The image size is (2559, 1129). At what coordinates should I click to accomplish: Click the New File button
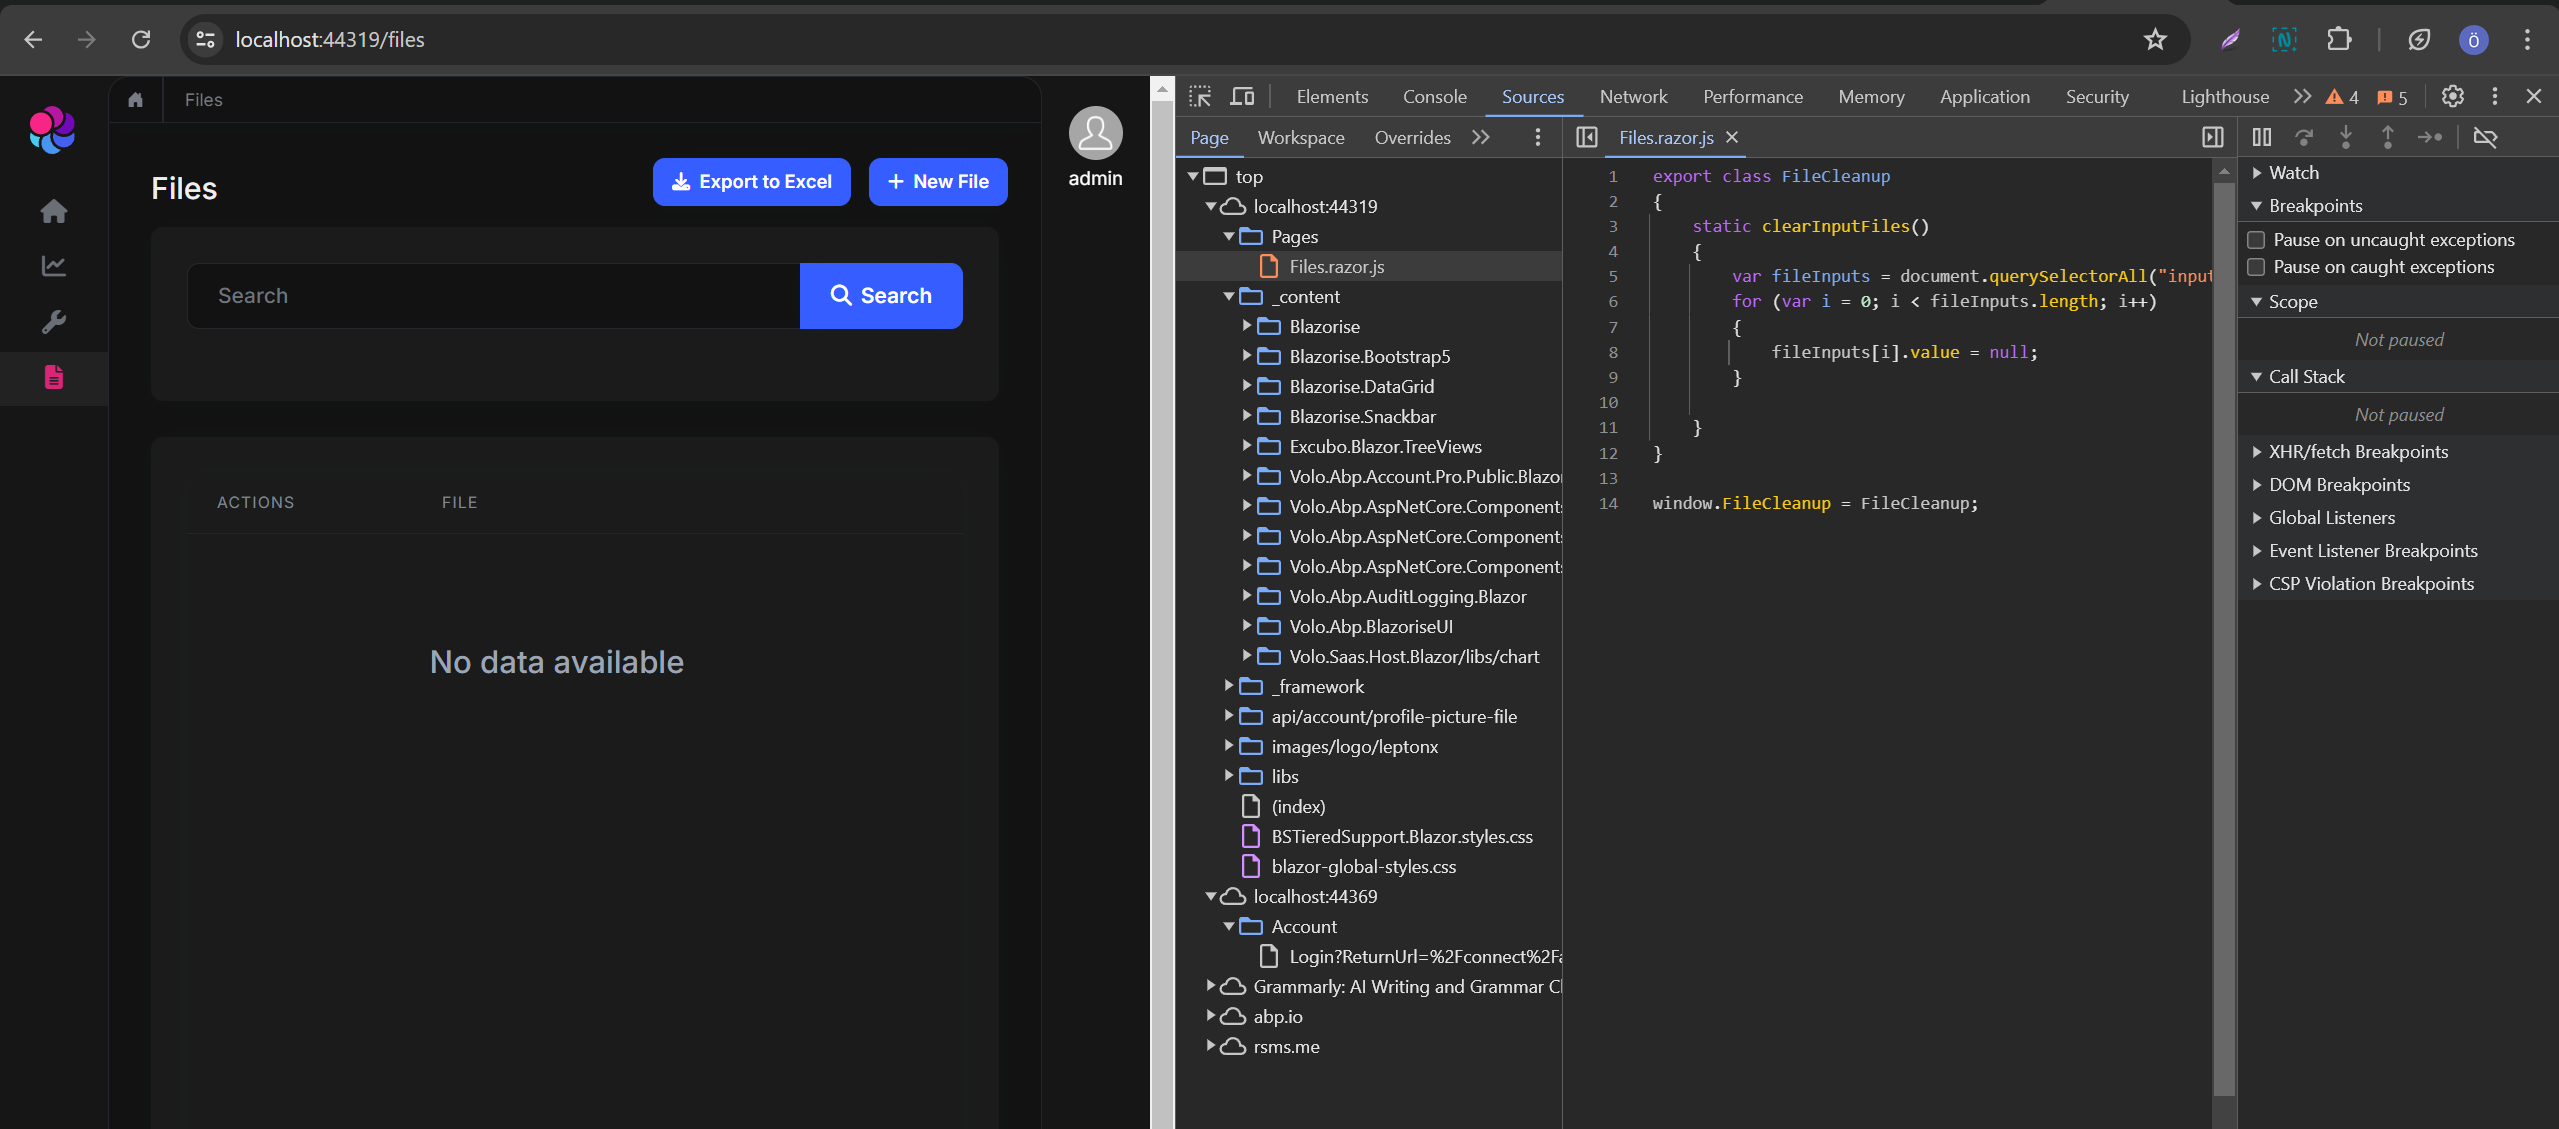937,182
